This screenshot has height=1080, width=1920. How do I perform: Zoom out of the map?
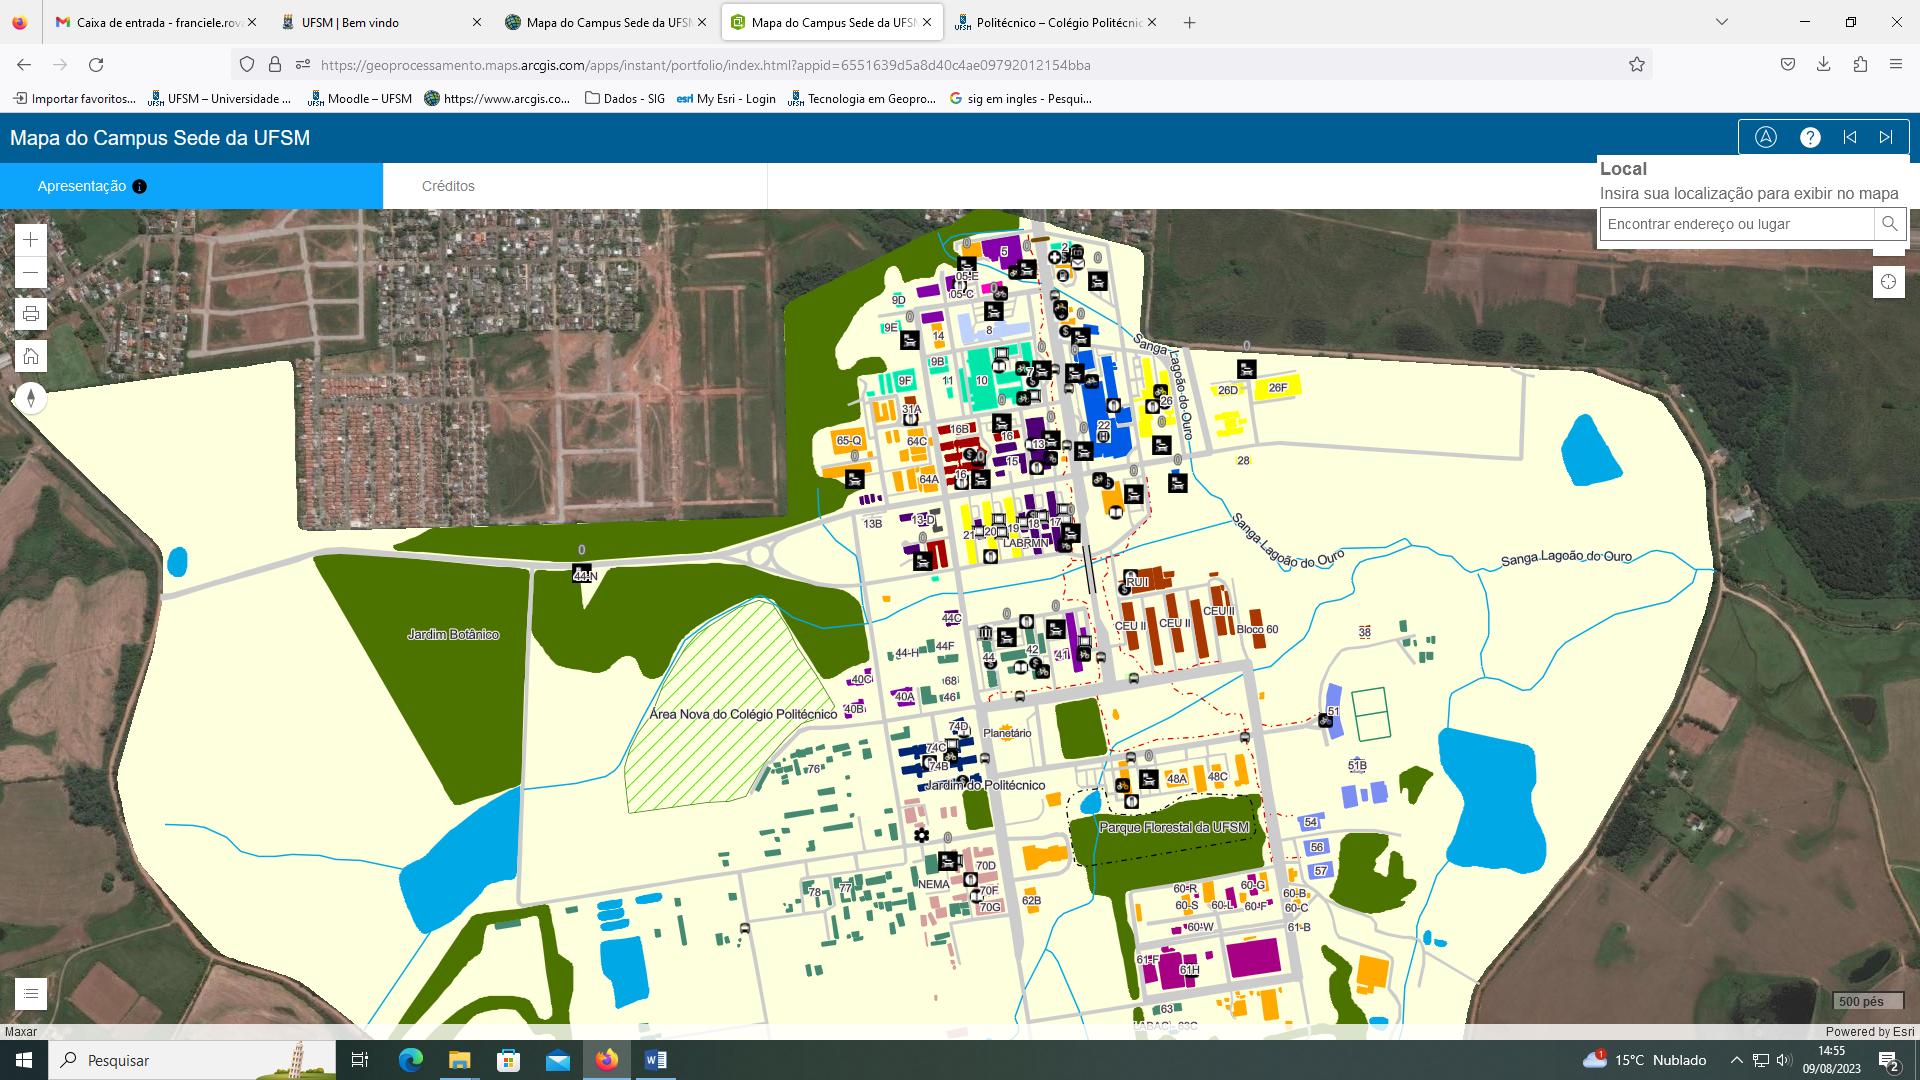click(x=31, y=273)
